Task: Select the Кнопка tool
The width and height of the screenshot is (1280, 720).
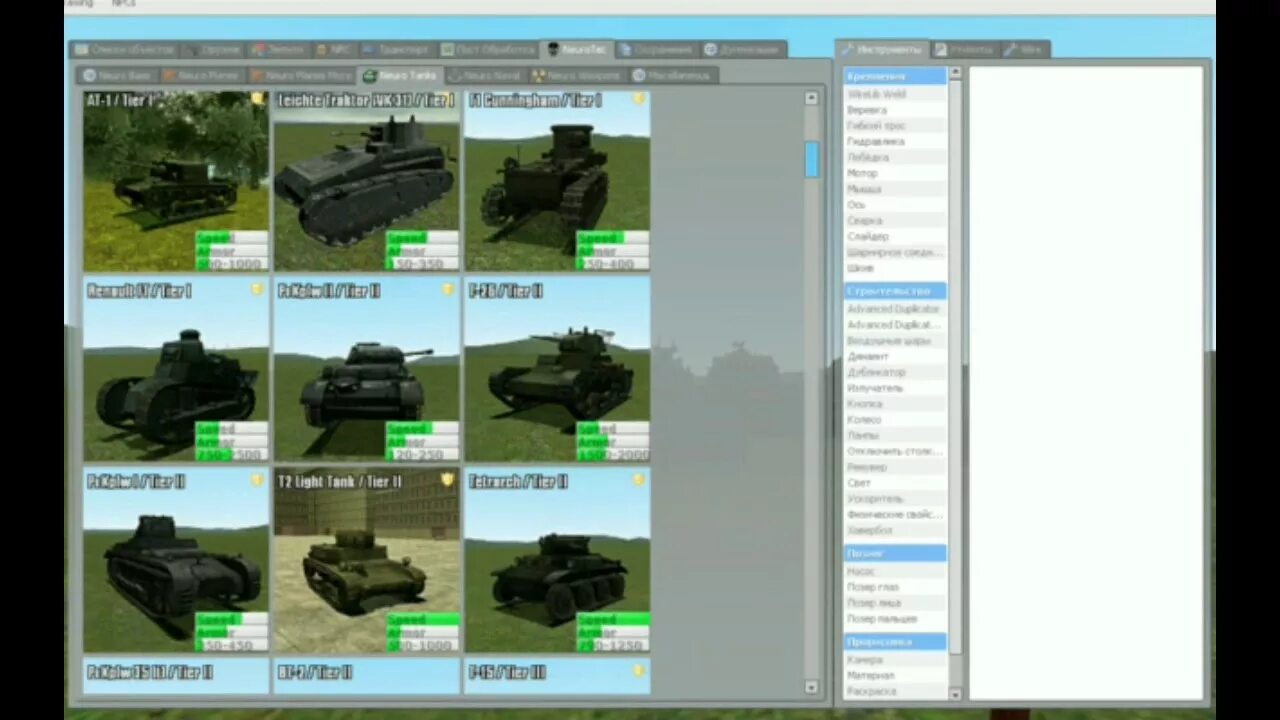Action: coord(895,404)
